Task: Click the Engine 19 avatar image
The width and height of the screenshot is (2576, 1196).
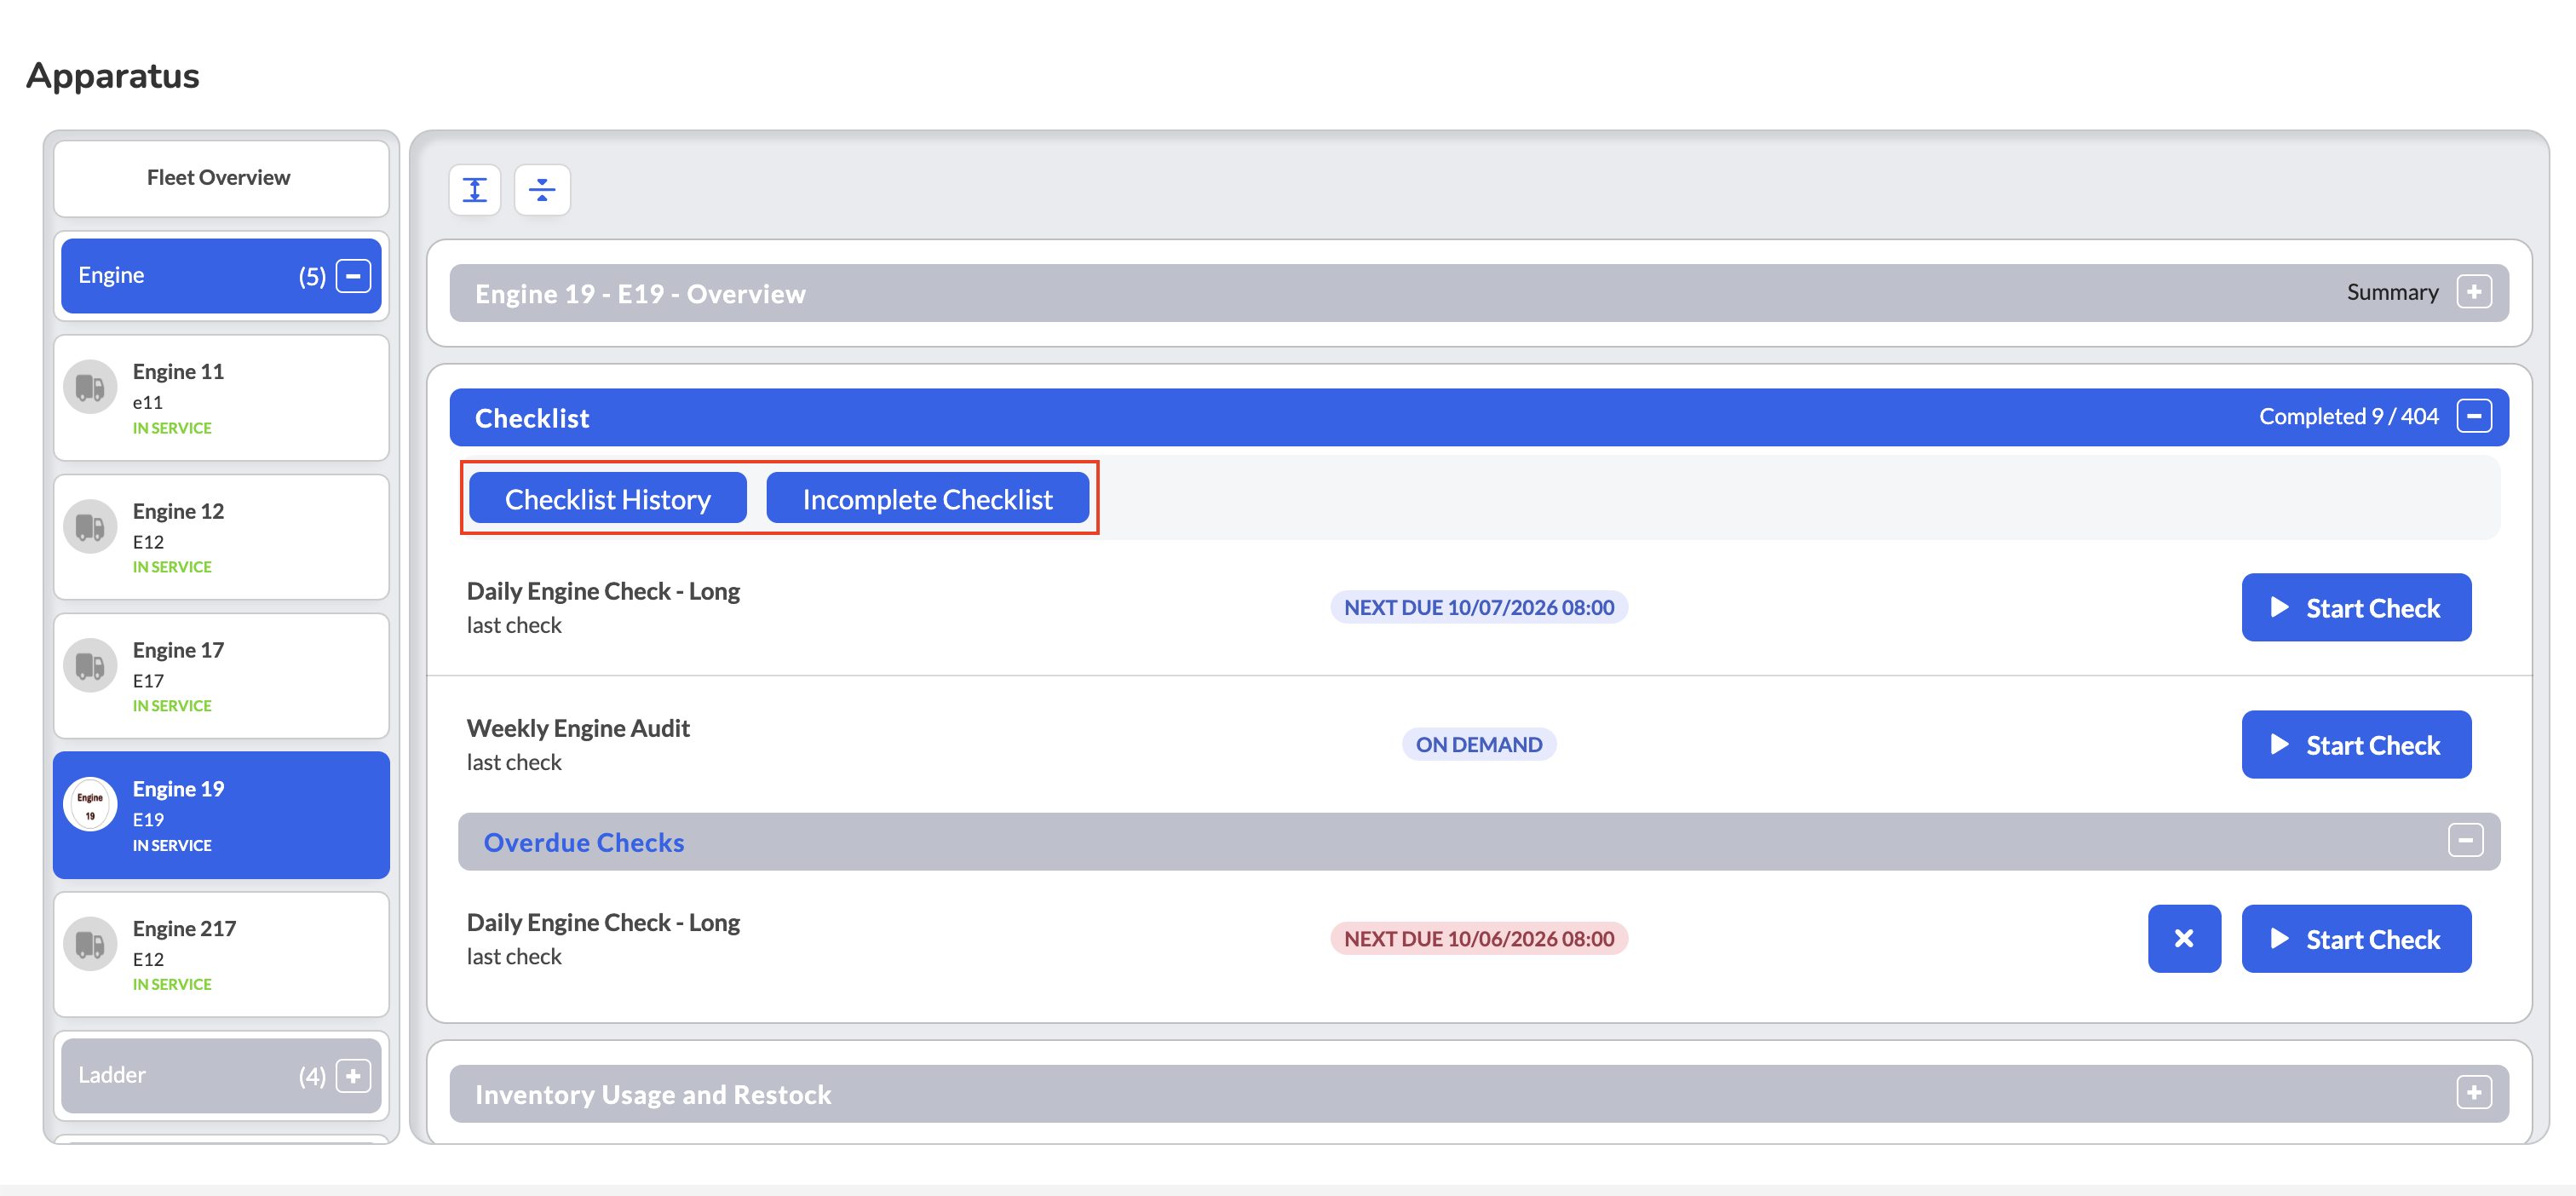Action: pos(90,804)
